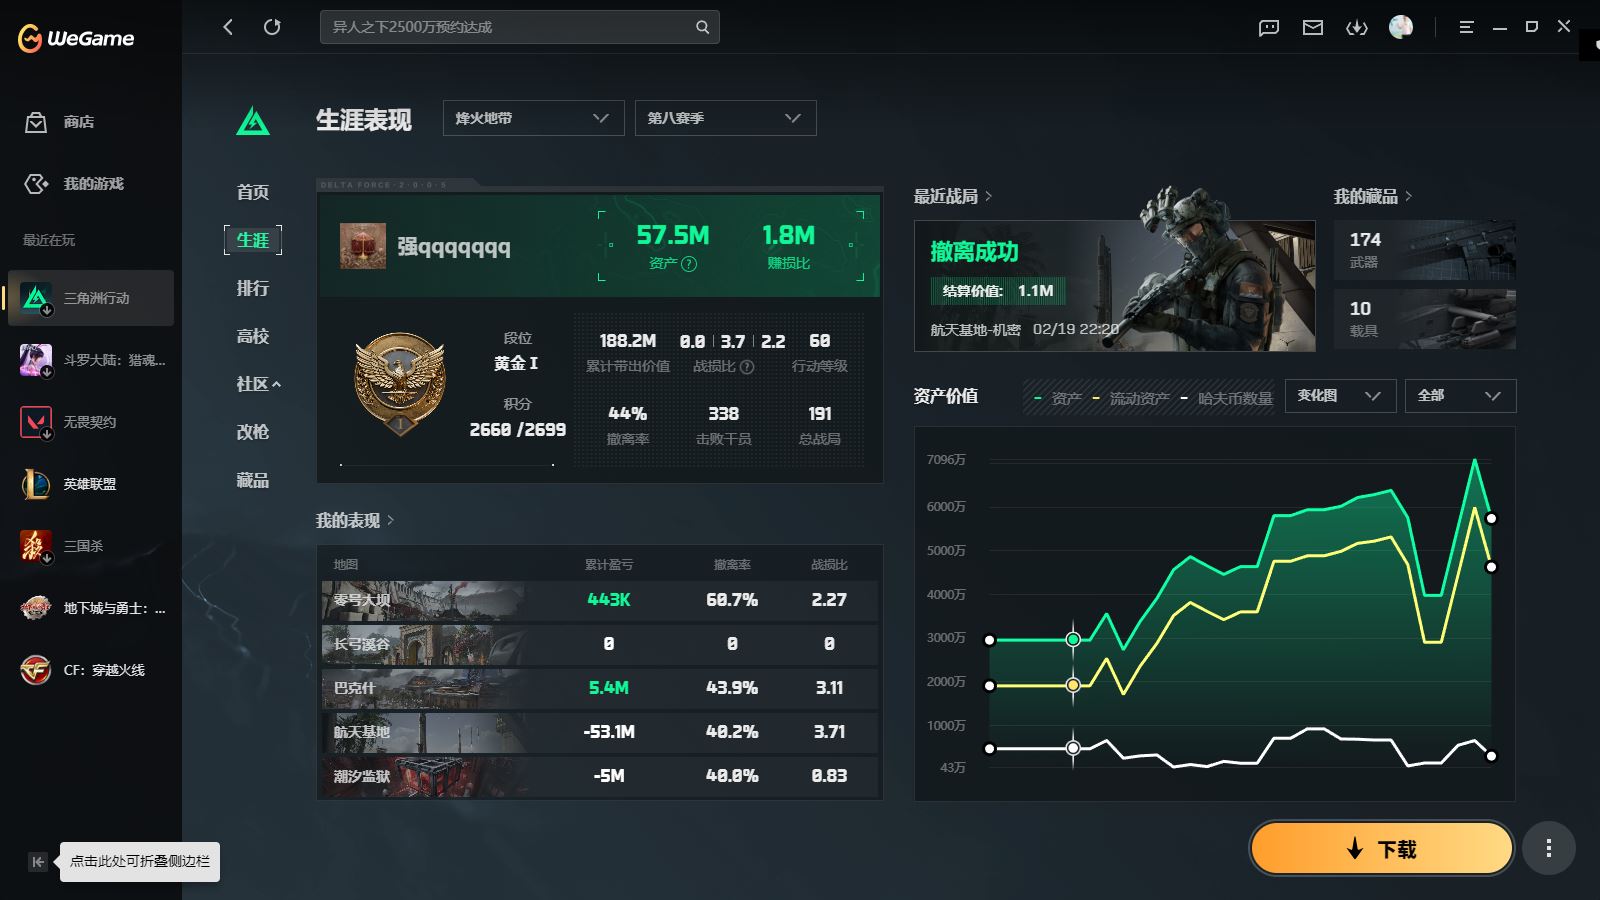Open the mail inbox icon
The width and height of the screenshot is (1600, 900).
(x=1312, y=27)
